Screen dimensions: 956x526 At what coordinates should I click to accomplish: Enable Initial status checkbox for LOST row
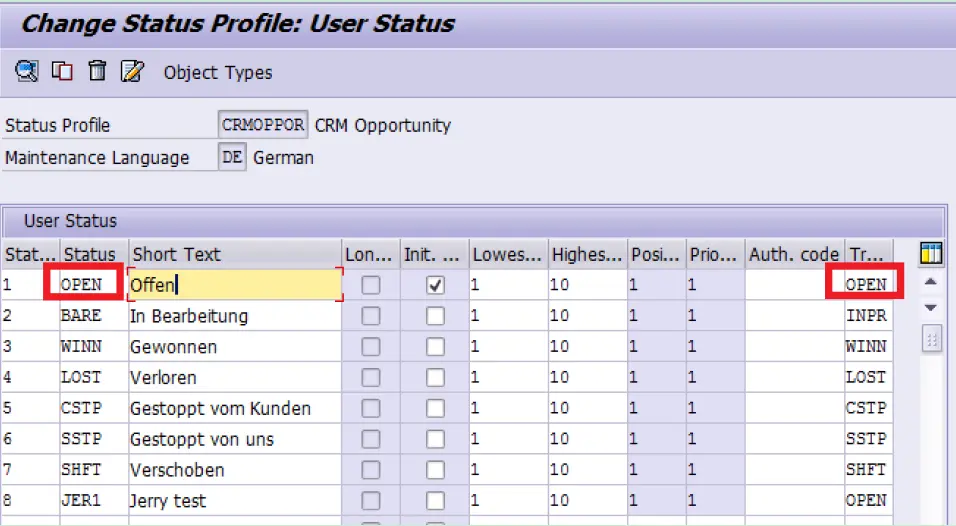point(435,377)
